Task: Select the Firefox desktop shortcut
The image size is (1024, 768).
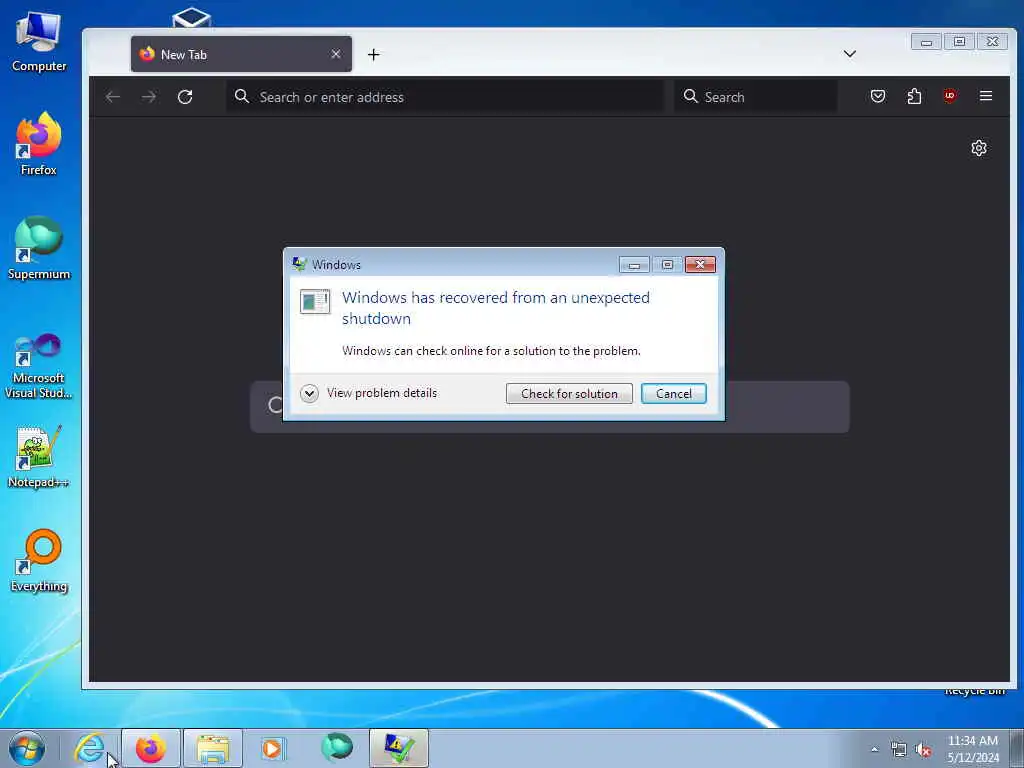Action: [x=39, y=144]
